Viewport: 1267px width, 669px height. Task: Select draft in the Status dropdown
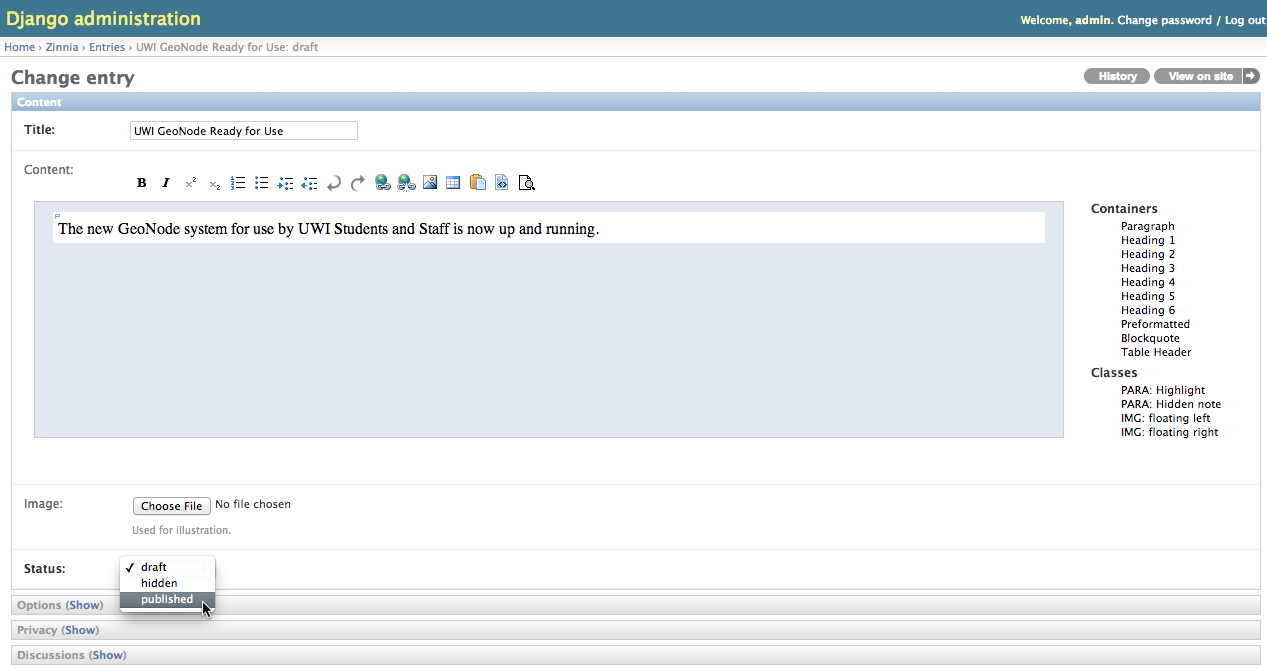tap(167, 567)
